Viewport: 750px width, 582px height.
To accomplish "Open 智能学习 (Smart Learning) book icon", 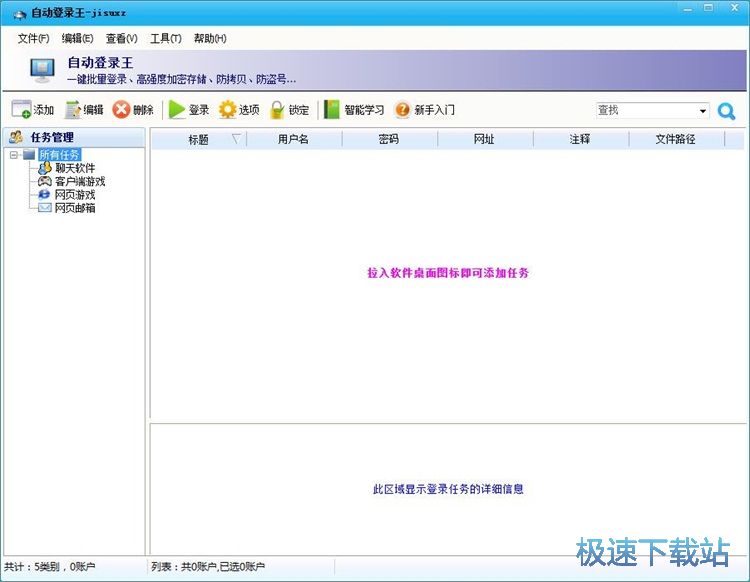I will pos(331,110).
